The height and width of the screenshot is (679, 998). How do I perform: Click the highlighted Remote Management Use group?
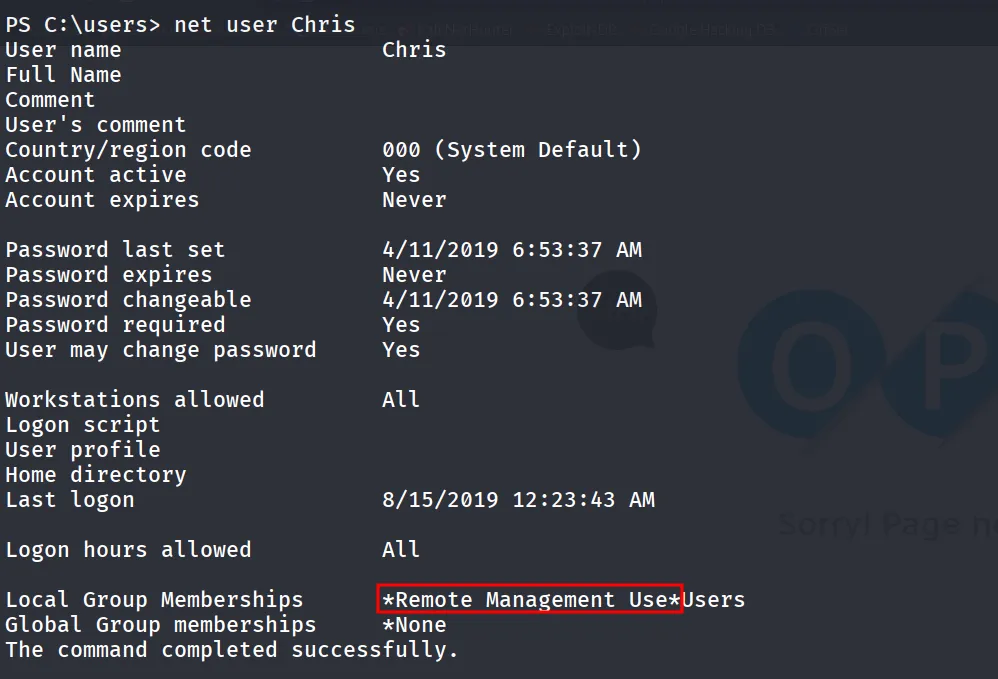tap(530, 599)
